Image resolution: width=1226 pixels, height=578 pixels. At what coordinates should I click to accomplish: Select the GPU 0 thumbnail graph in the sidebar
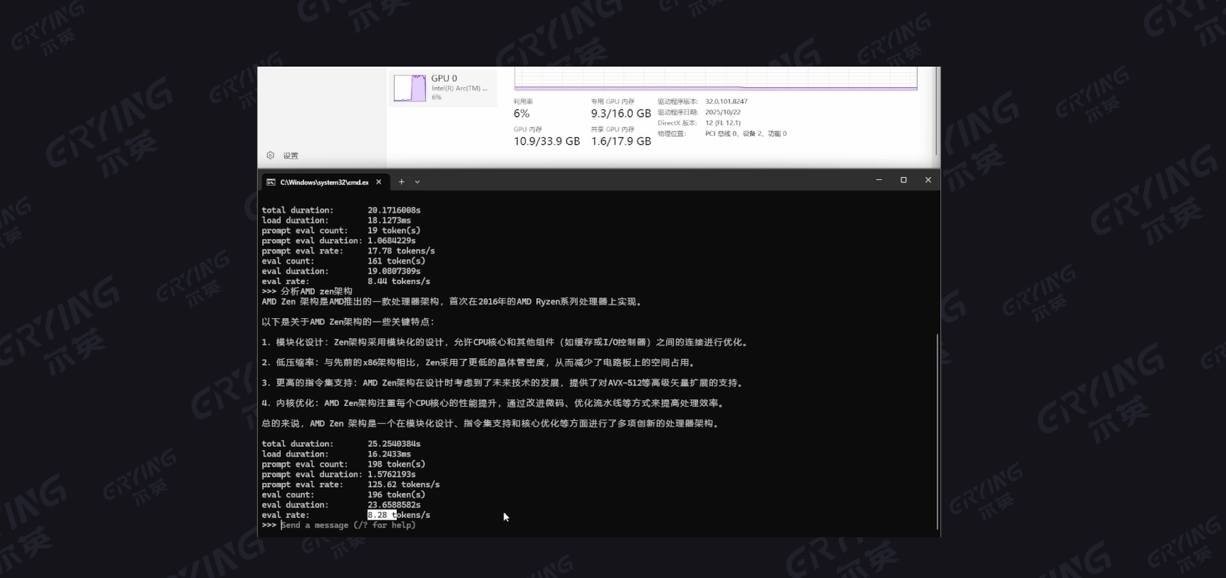click(408, 86)
